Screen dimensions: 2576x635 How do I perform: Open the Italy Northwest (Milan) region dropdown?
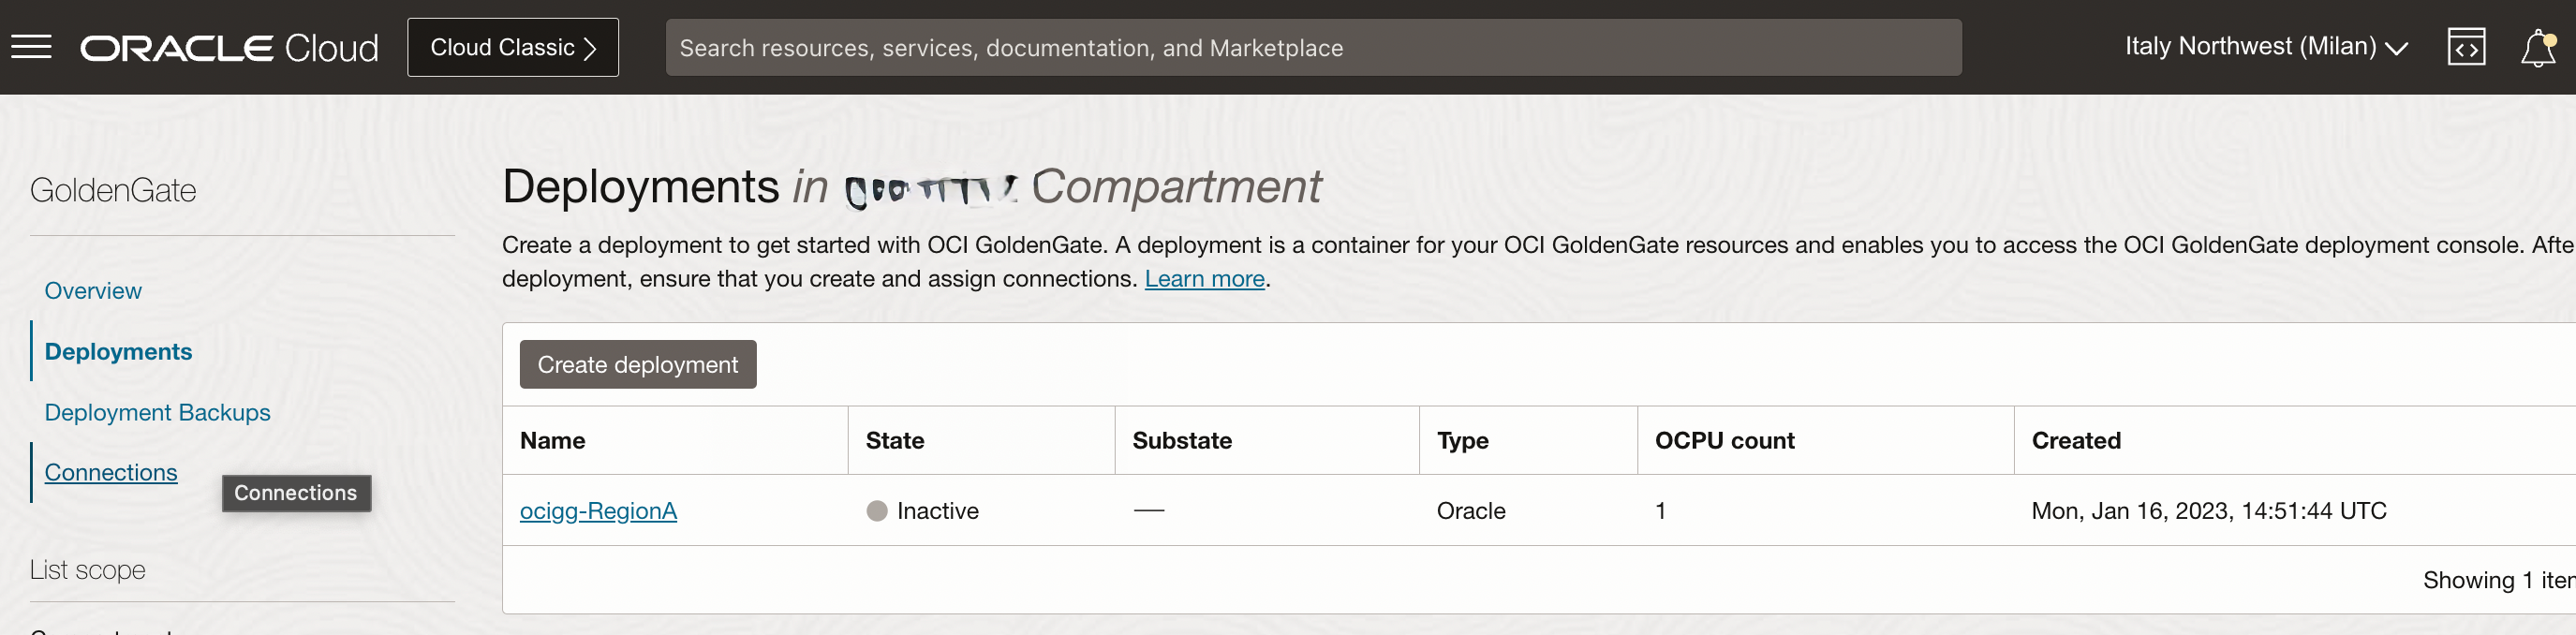(x=2265, y=46)
